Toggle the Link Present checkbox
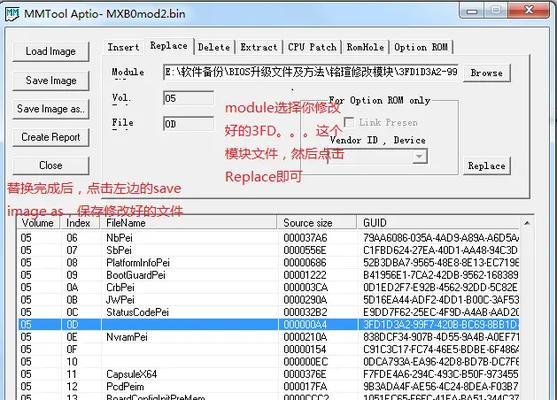 pyautogui.click(x=349, y=123)
